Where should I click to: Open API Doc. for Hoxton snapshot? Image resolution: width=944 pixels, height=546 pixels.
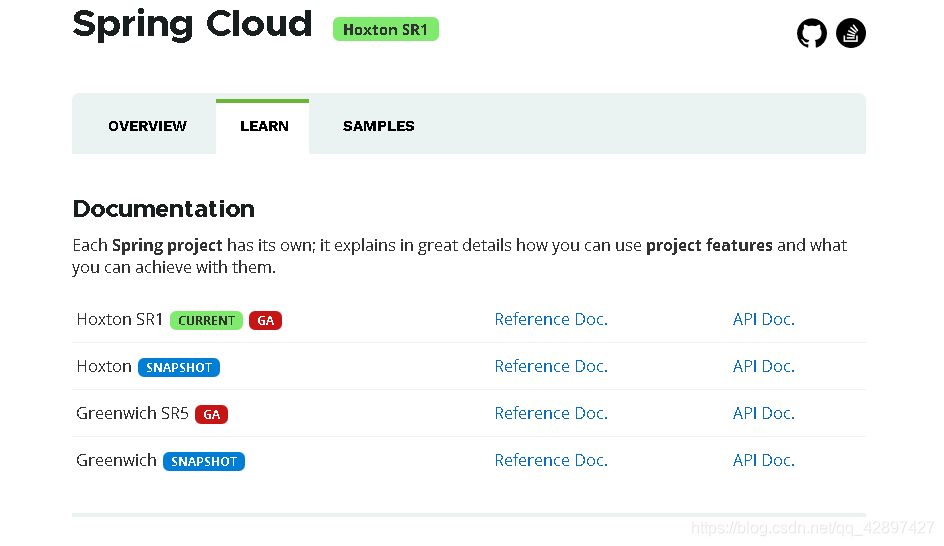pos(763,366)
